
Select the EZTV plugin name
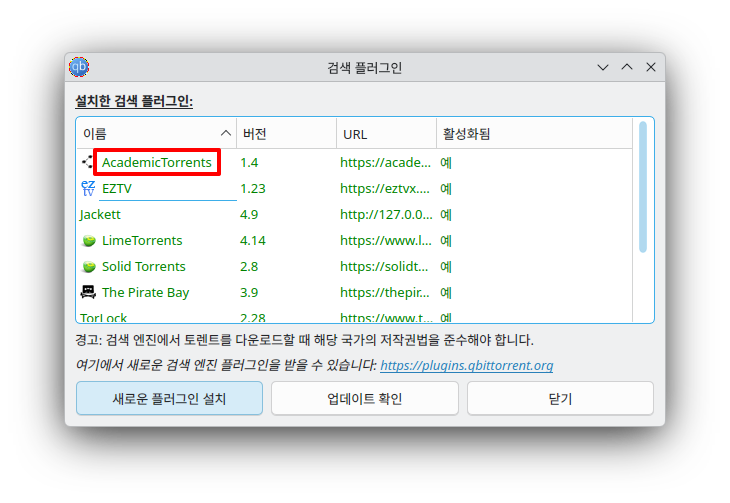[117, 189]
